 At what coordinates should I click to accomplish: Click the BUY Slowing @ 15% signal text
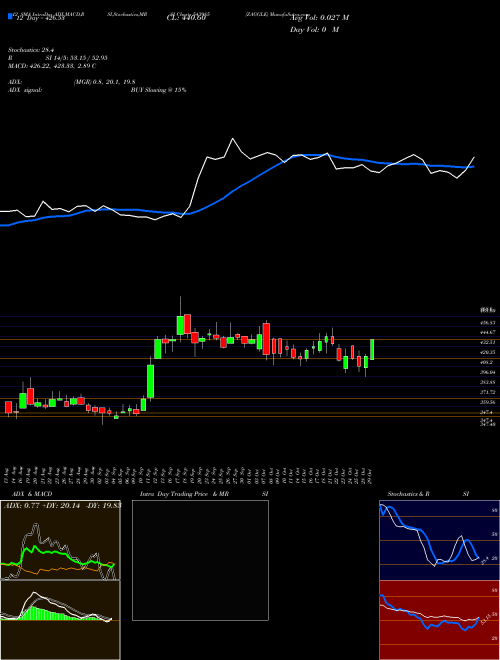158,90
